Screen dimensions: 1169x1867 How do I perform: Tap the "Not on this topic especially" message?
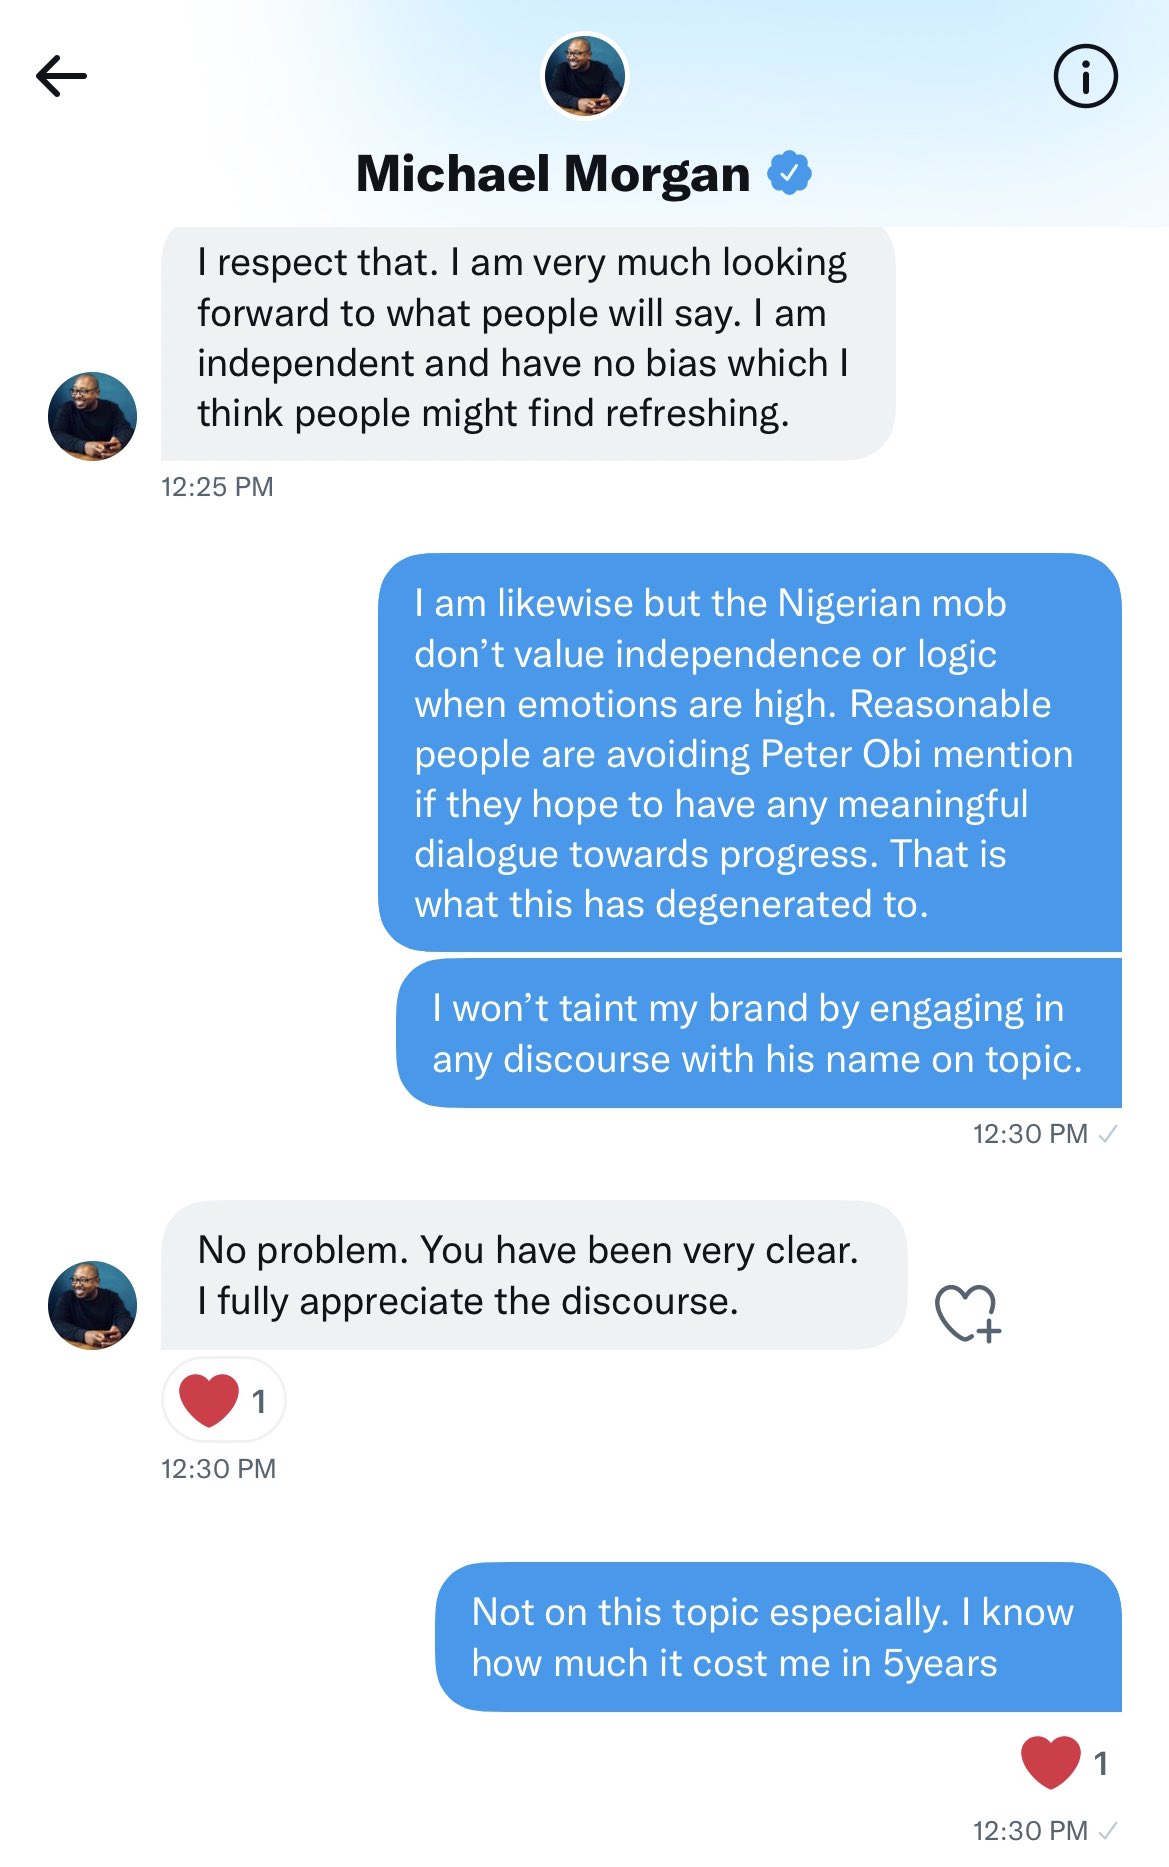777,1637
